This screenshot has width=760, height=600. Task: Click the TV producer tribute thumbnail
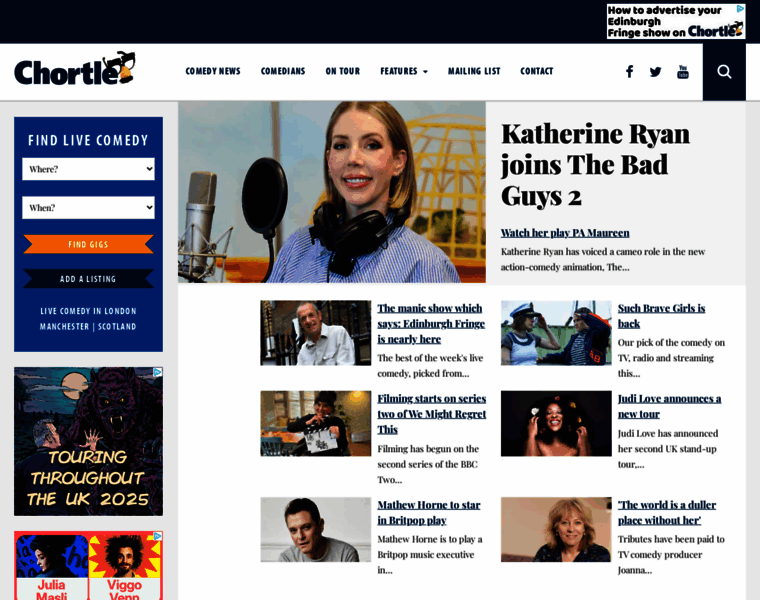point(556,530)
